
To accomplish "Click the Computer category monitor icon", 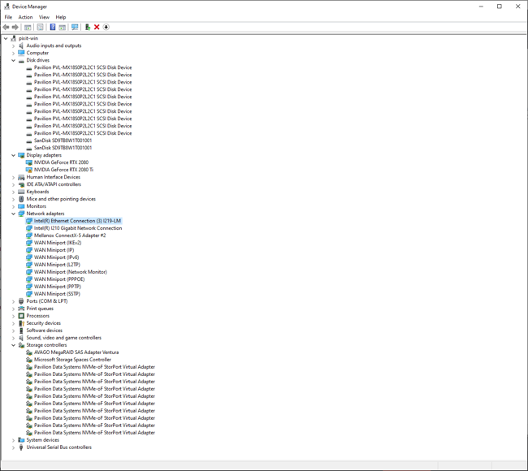I will (x=21, y=53).
